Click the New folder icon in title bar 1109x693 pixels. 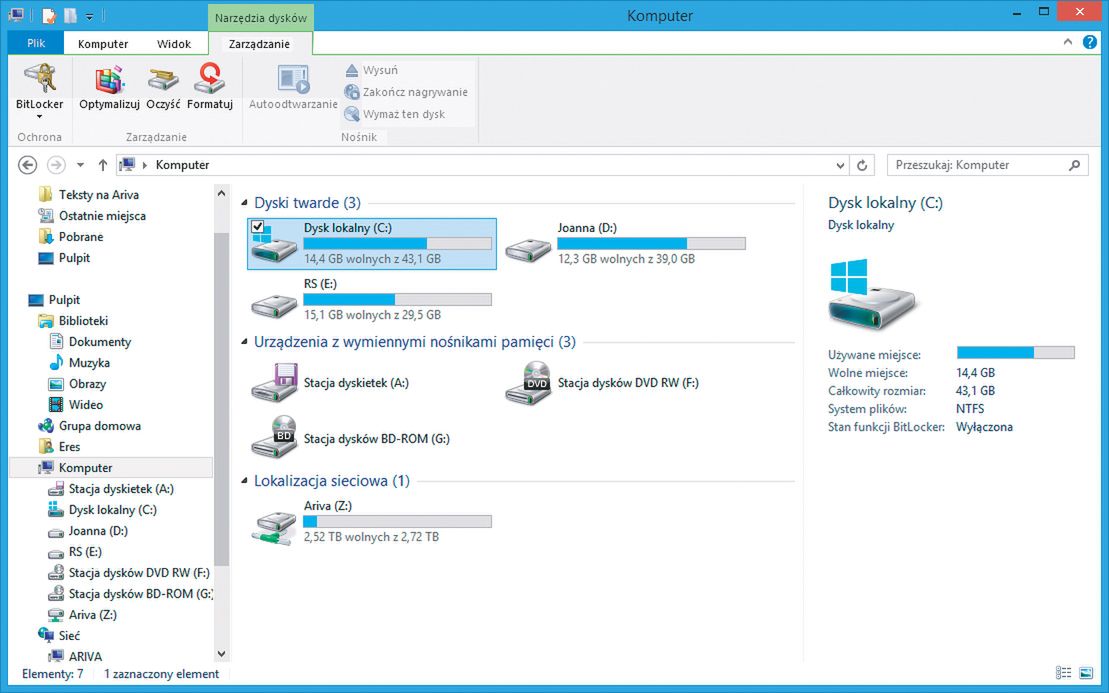[x=70, y=15]
